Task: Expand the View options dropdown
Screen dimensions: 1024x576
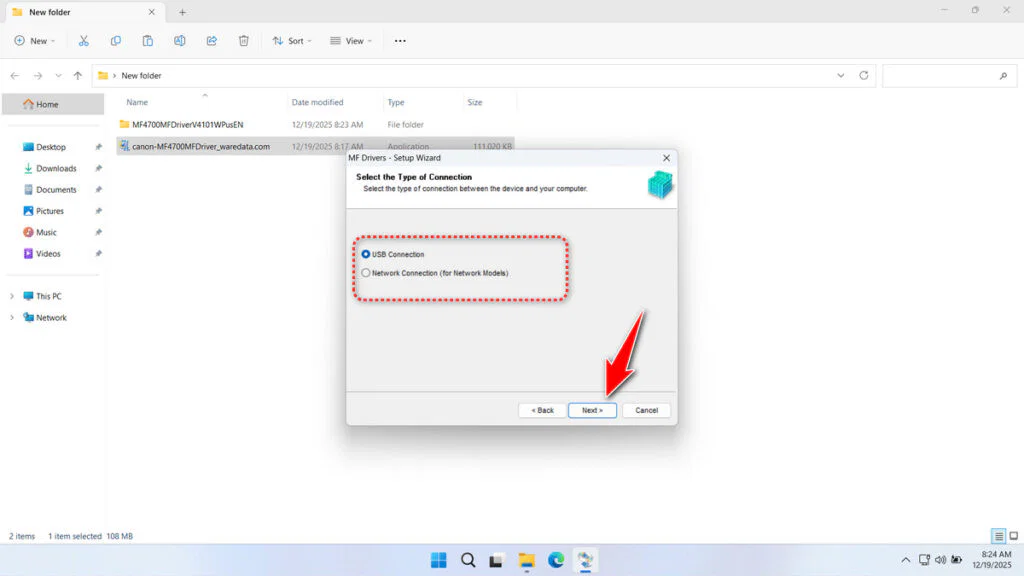Action: pos(351,41)
